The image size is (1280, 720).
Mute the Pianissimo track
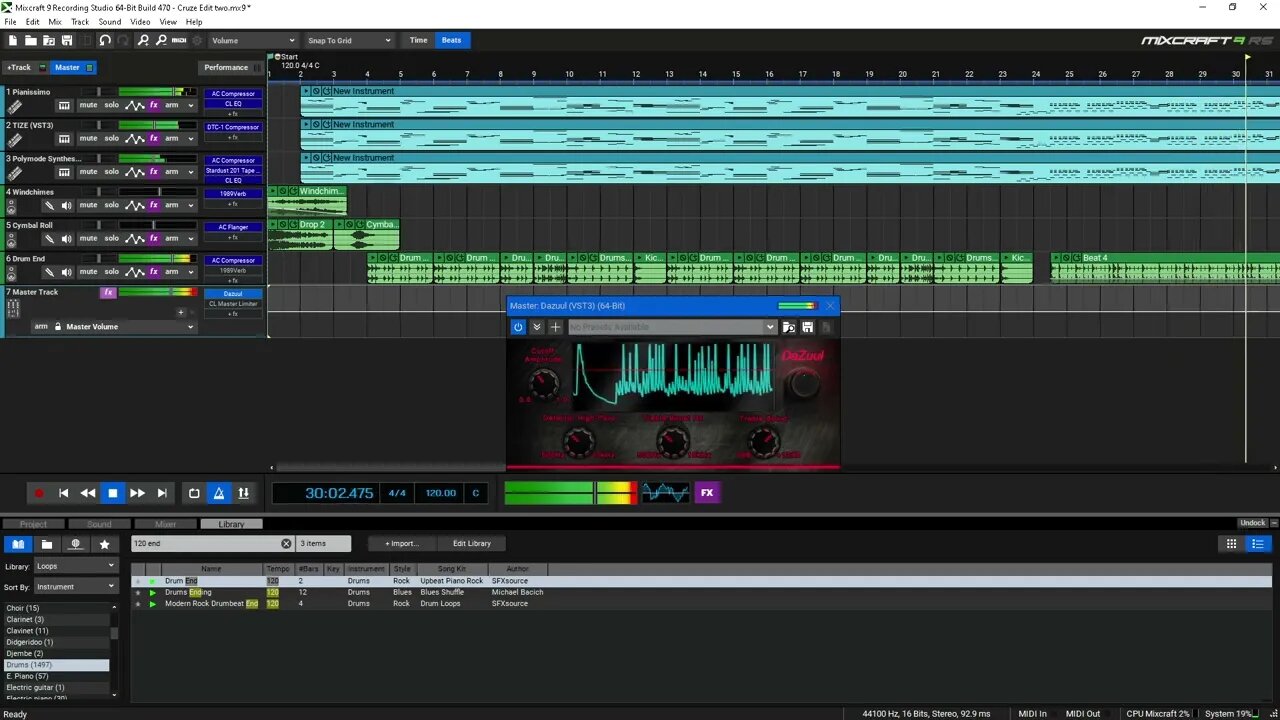(88, 105)
